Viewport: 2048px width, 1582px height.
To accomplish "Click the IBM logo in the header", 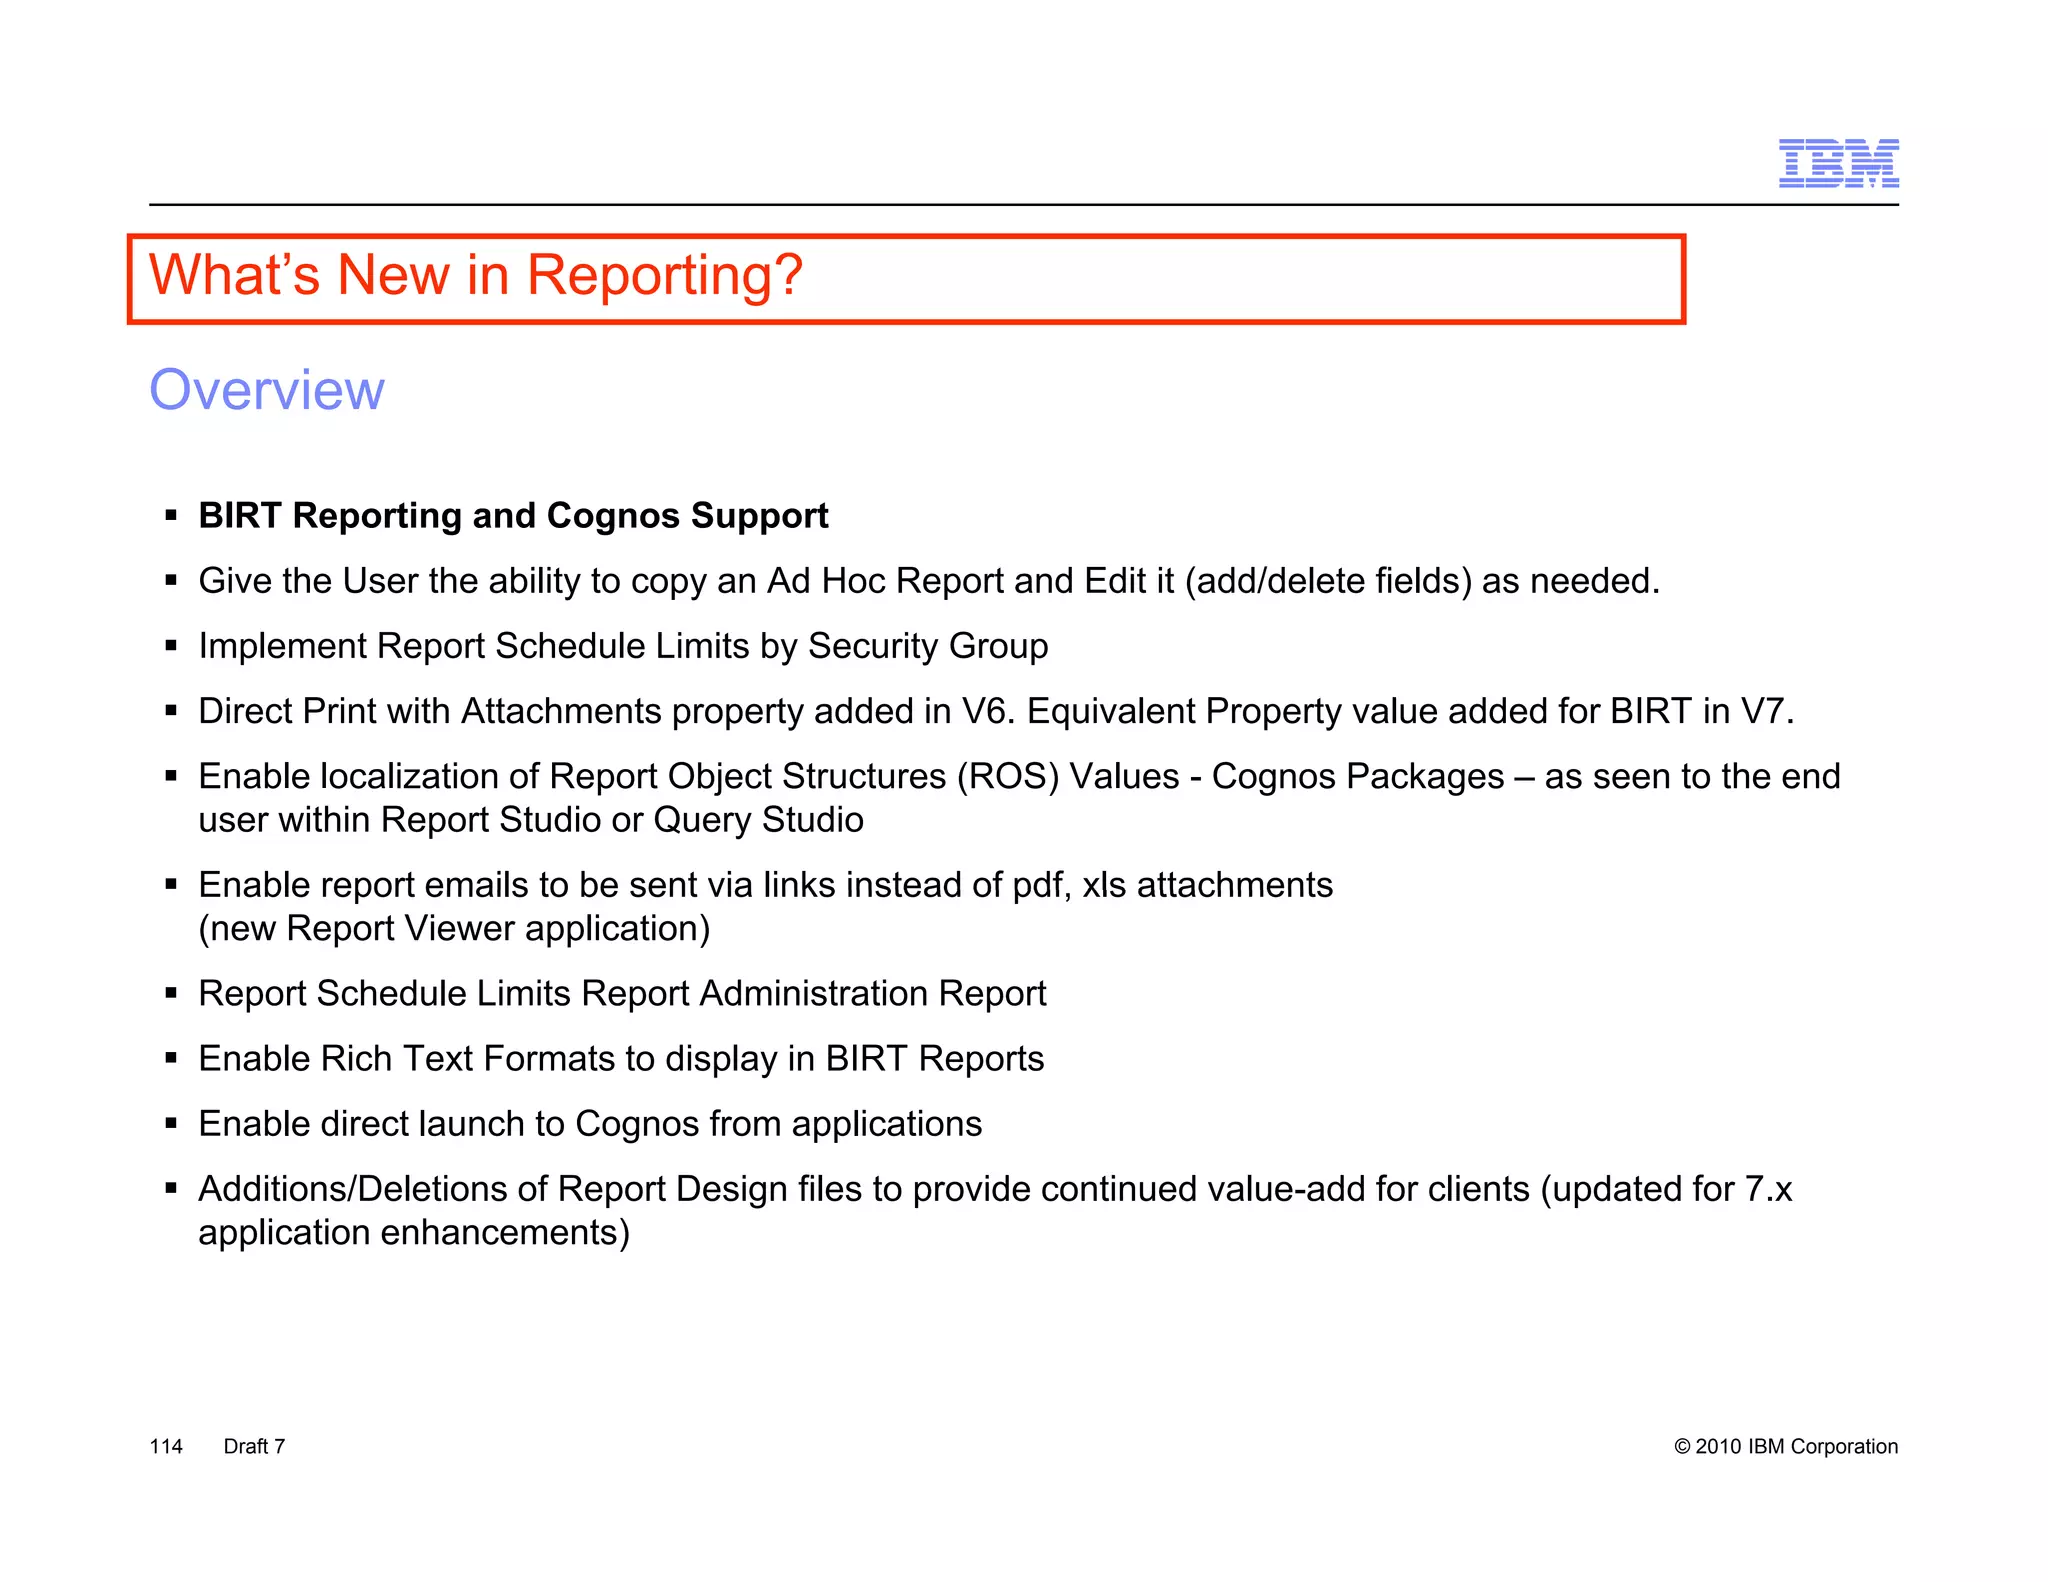I will tap(1838, 163).
